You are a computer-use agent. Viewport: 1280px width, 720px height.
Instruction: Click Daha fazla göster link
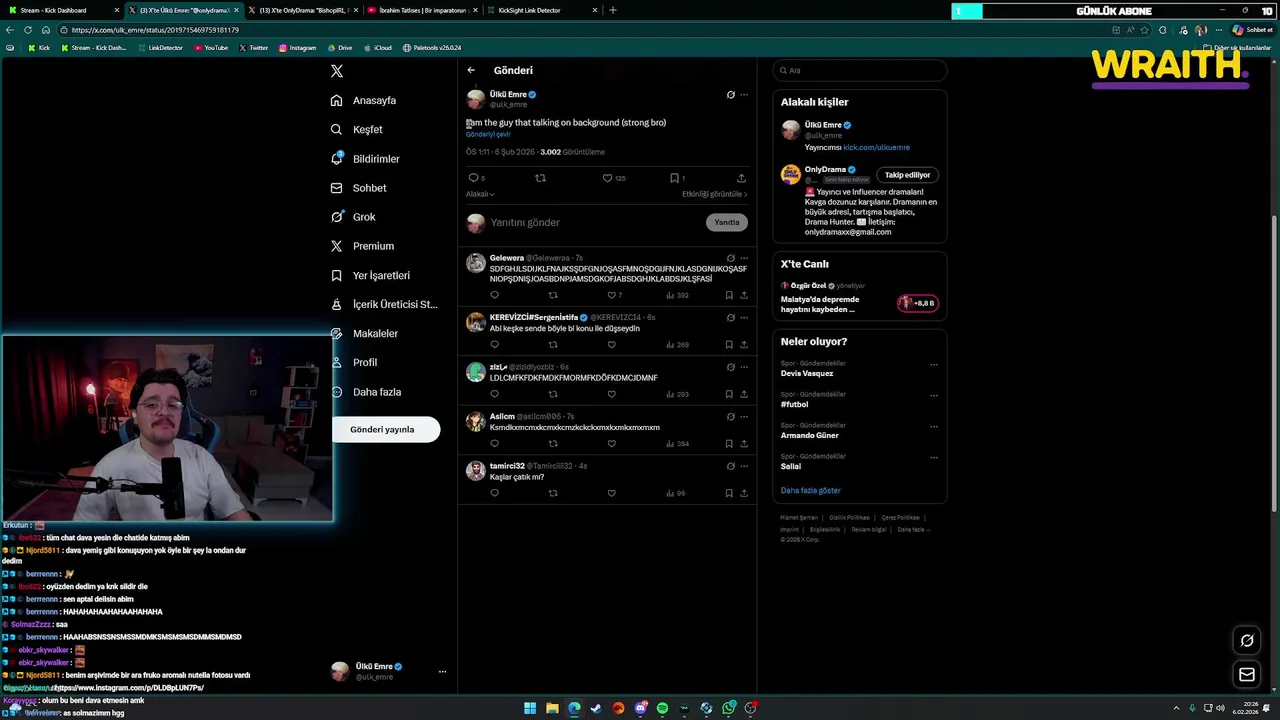(810, 490)
